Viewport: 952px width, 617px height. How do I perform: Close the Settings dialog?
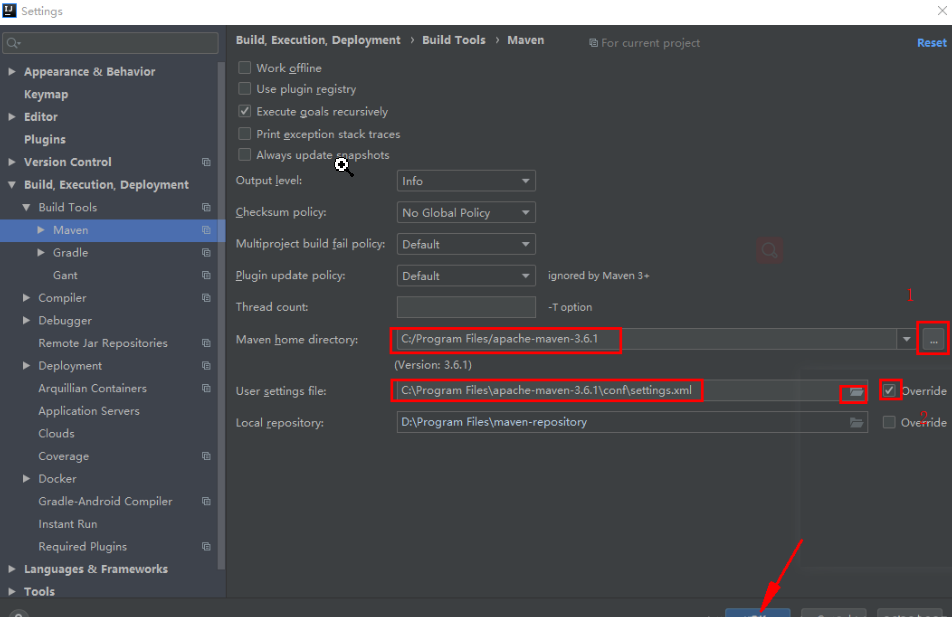tap(942, 11)
